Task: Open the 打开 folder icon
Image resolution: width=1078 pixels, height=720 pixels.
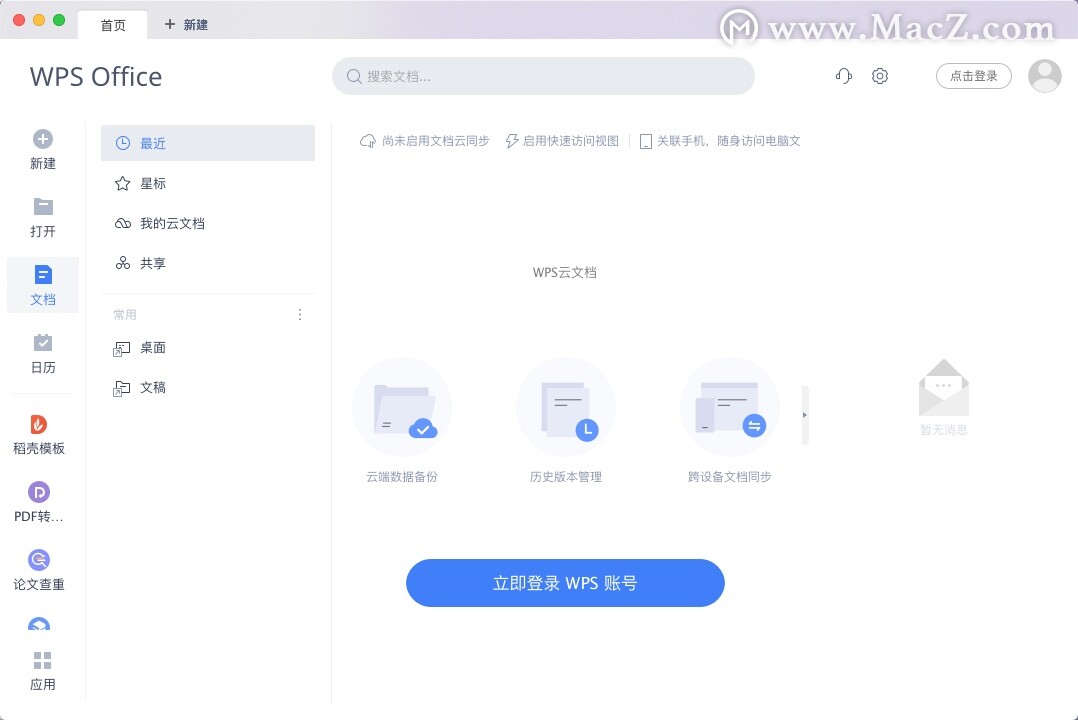Action: (43, 206)
